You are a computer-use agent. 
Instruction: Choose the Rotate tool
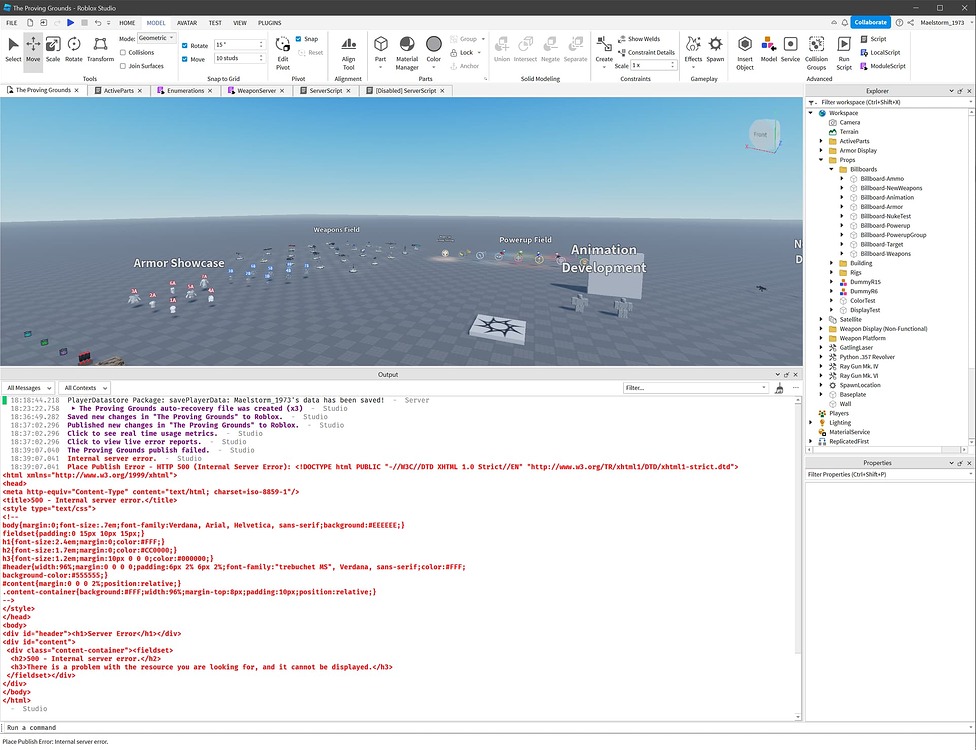(73, 49)
